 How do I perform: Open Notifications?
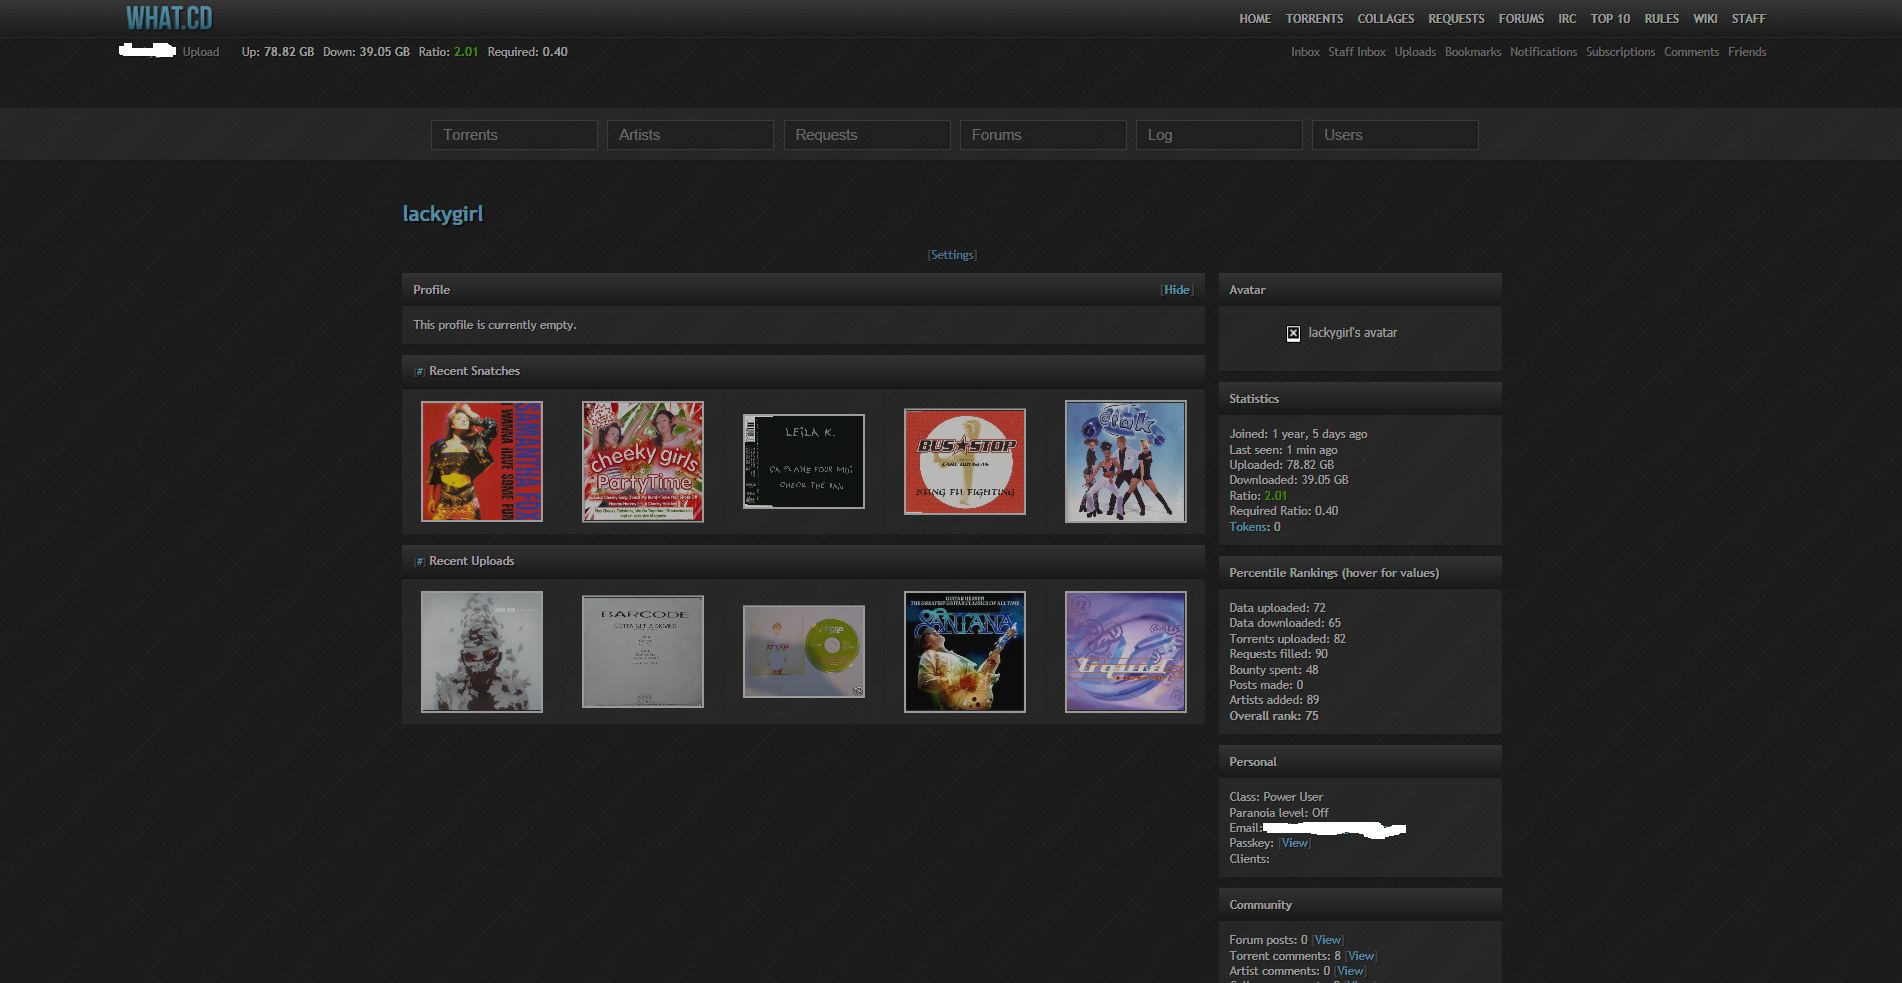pos(1543,52)
